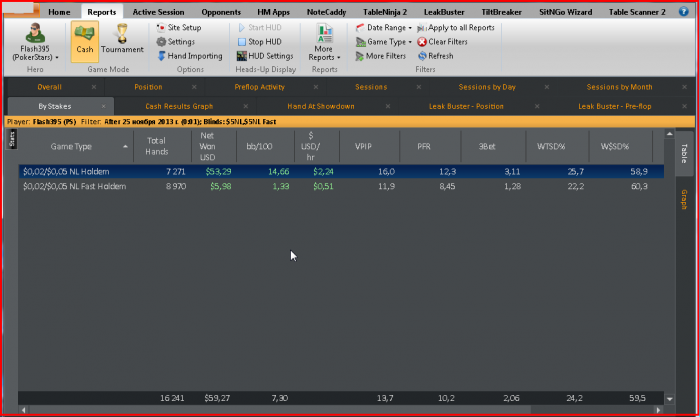The height and width of the screenshot is (417, 700).
Task: Refresh the report data
Action: click(x=436, y=56)
